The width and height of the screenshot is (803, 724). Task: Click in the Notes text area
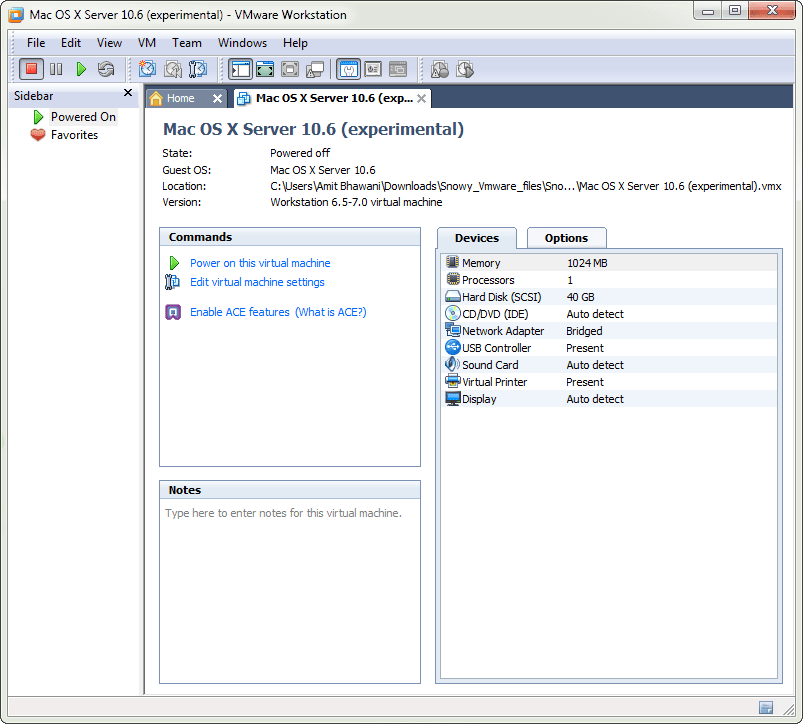tap(290, 590)
